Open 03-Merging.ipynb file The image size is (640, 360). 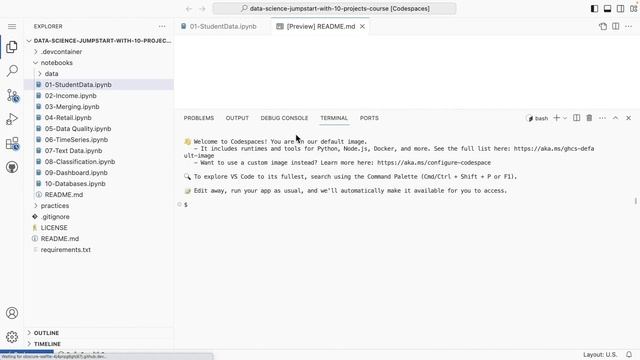click(x=99, y=107)
